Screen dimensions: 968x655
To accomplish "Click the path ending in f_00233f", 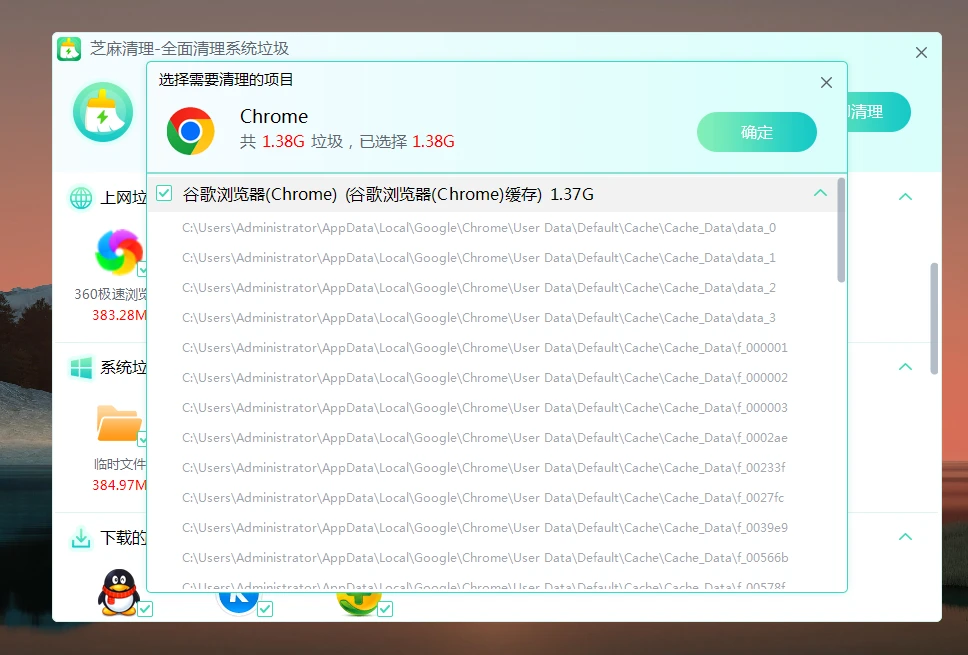I will (483, 467).
